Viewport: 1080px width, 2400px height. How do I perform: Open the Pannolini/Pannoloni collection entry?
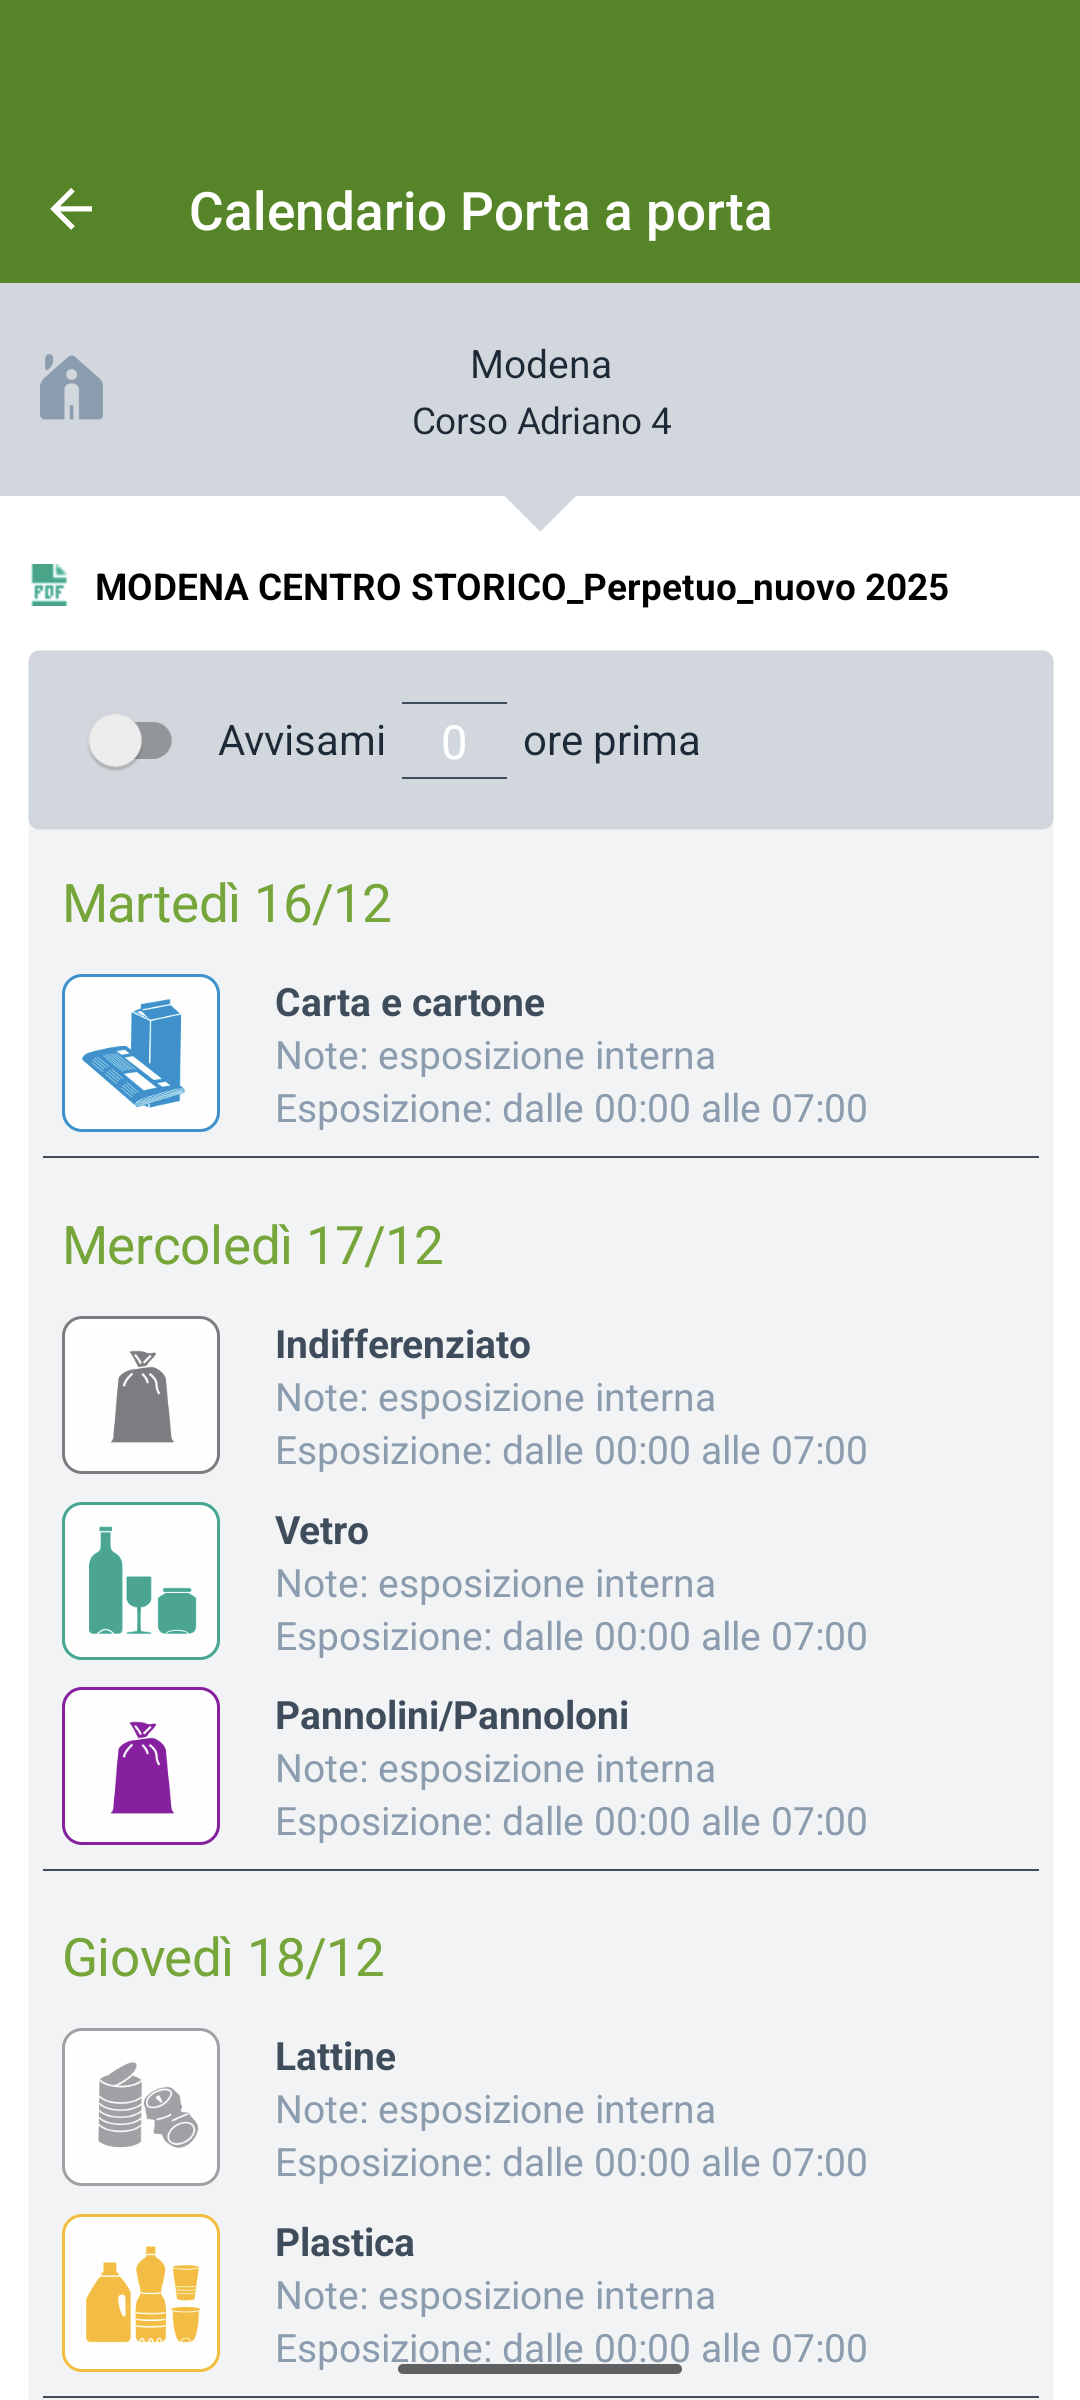click(x=570, y=1768)
